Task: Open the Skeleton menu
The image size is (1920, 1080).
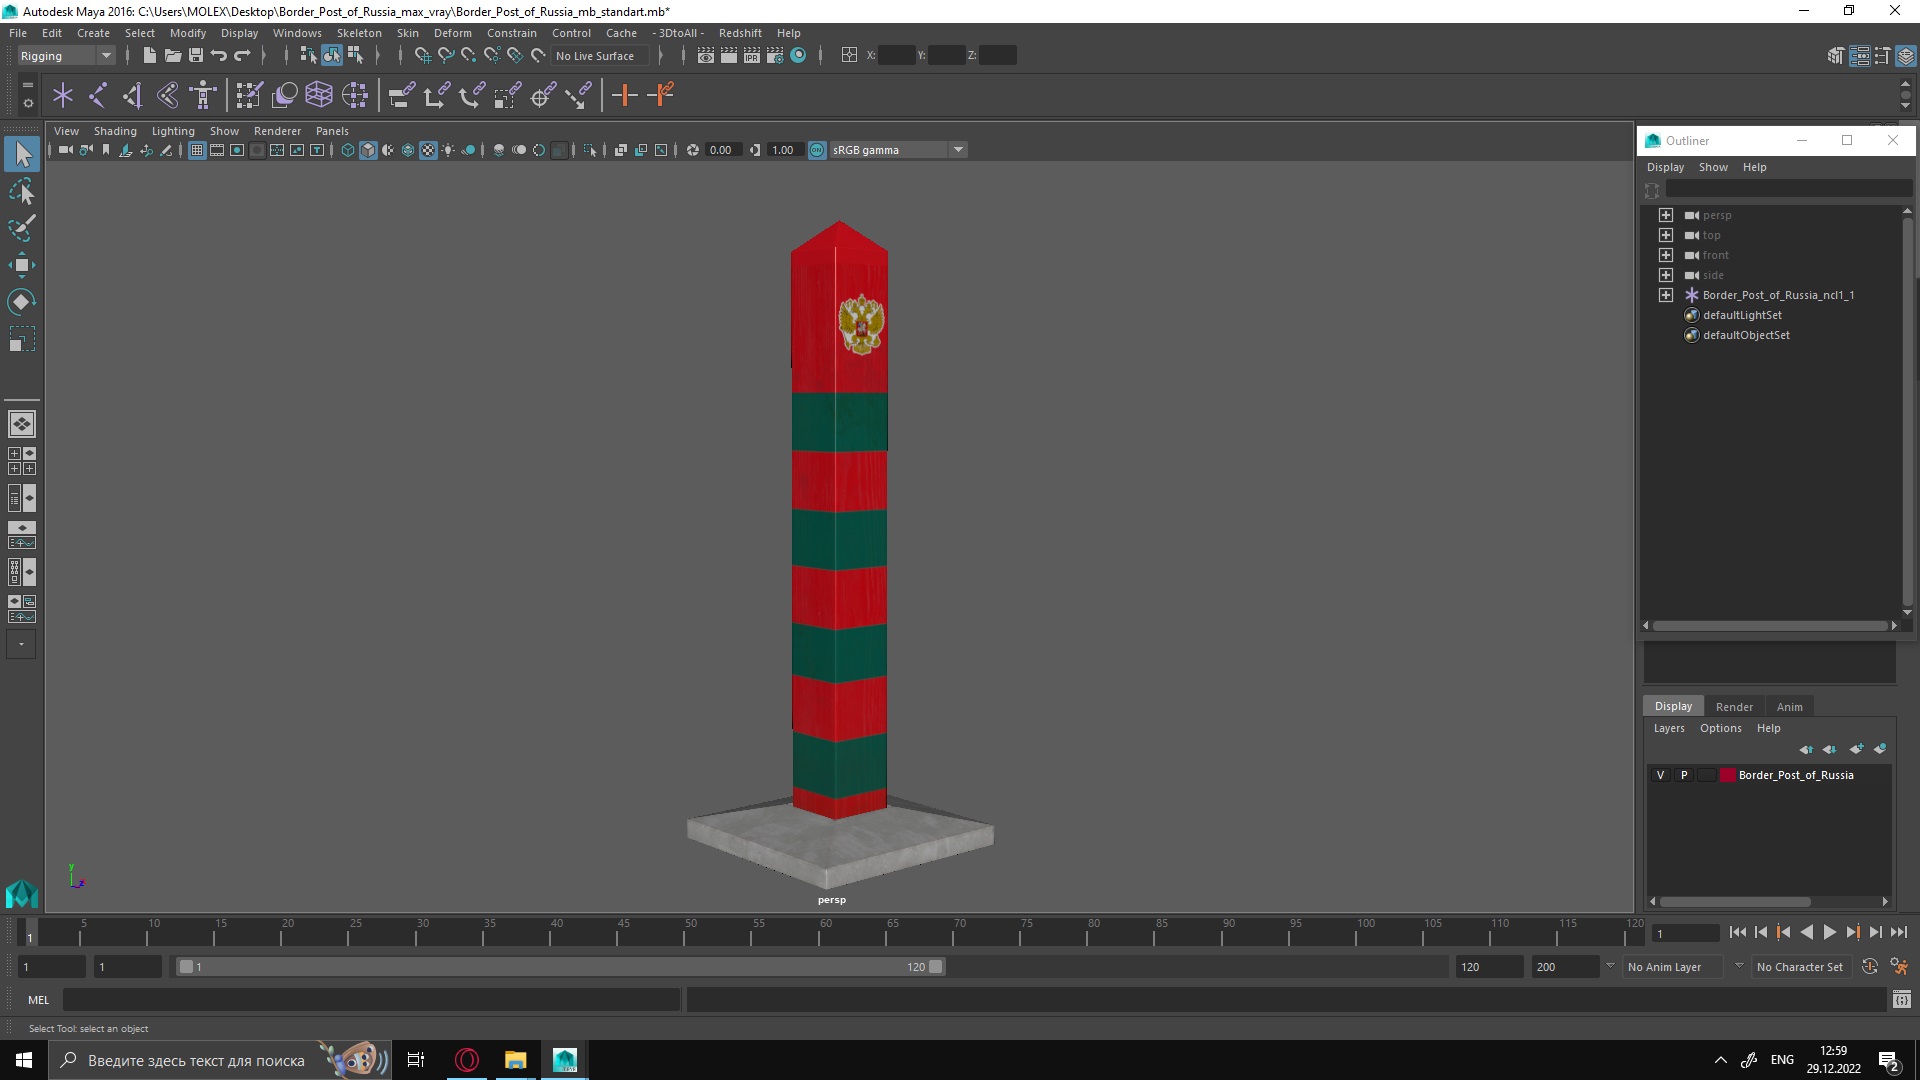Action: (x=359, y=33)
